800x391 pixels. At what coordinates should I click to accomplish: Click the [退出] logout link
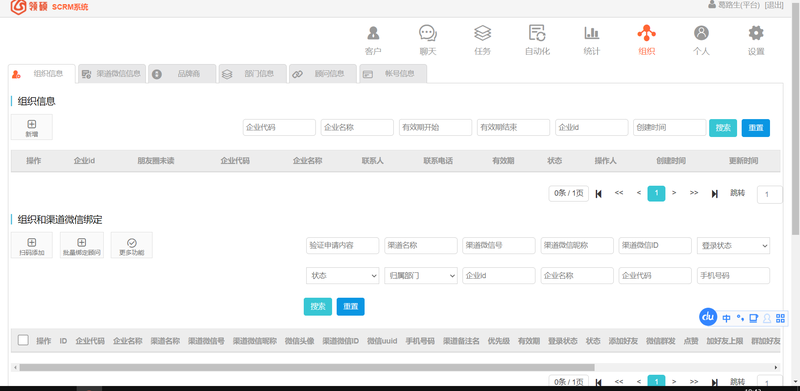coord(773,5)
